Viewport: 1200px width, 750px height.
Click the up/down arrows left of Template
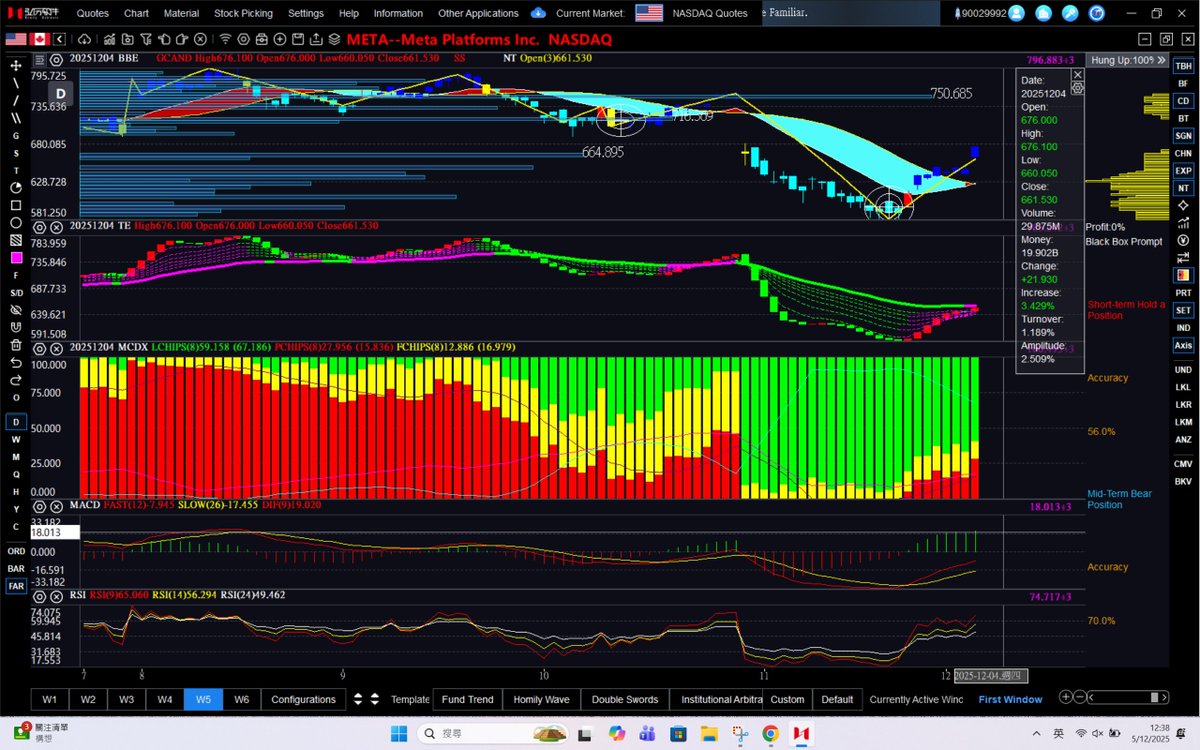[x=376, y=699]
